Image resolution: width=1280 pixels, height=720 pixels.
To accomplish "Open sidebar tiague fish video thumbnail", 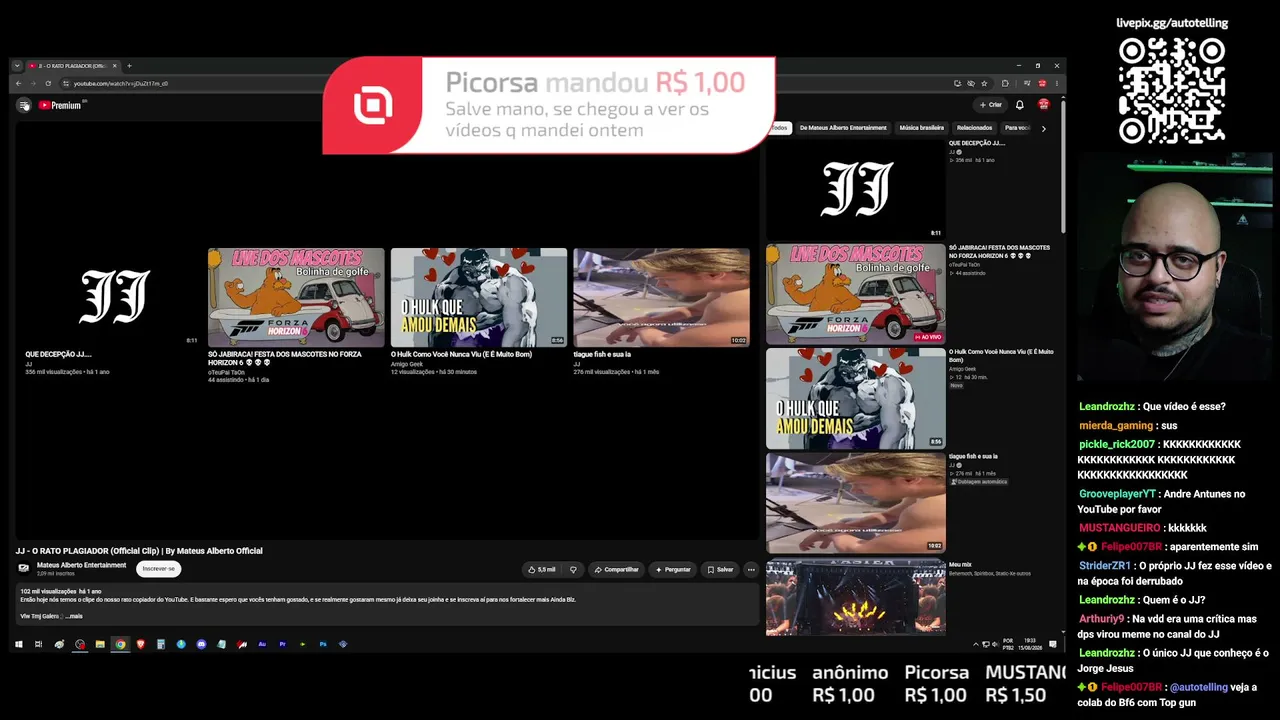I will click(855, 502).
